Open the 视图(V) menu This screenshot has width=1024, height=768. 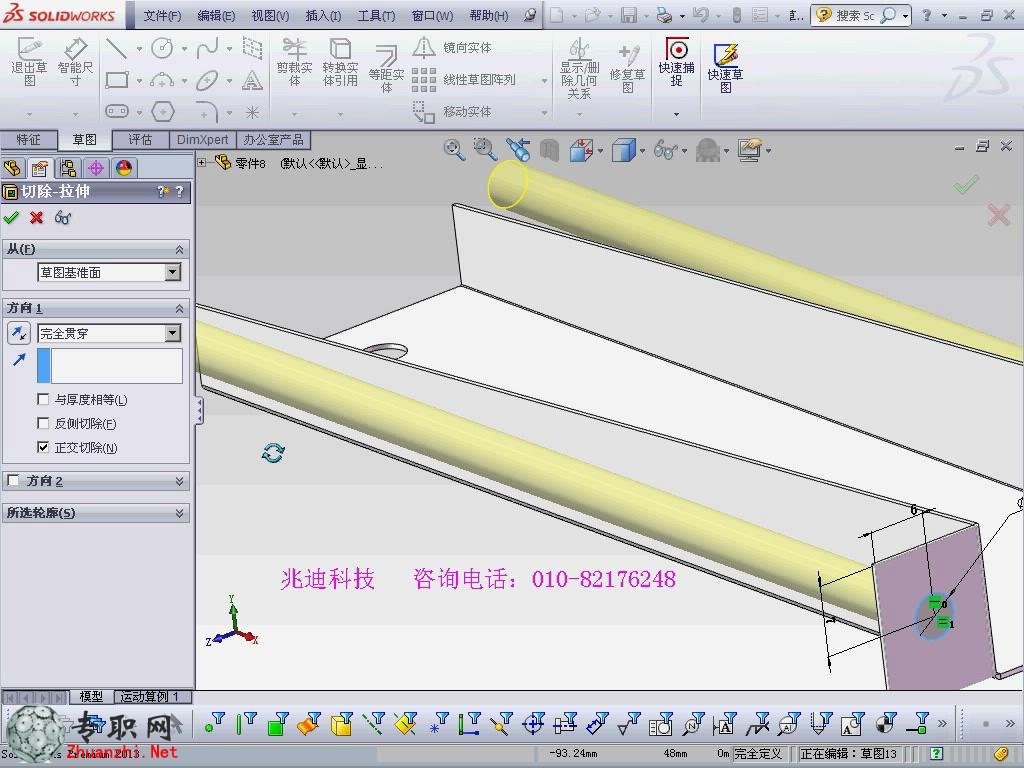pos(270,15)
